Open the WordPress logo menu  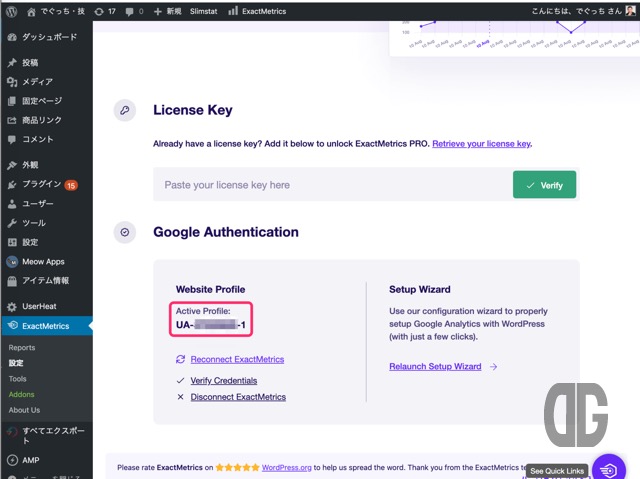click(11, 11)
